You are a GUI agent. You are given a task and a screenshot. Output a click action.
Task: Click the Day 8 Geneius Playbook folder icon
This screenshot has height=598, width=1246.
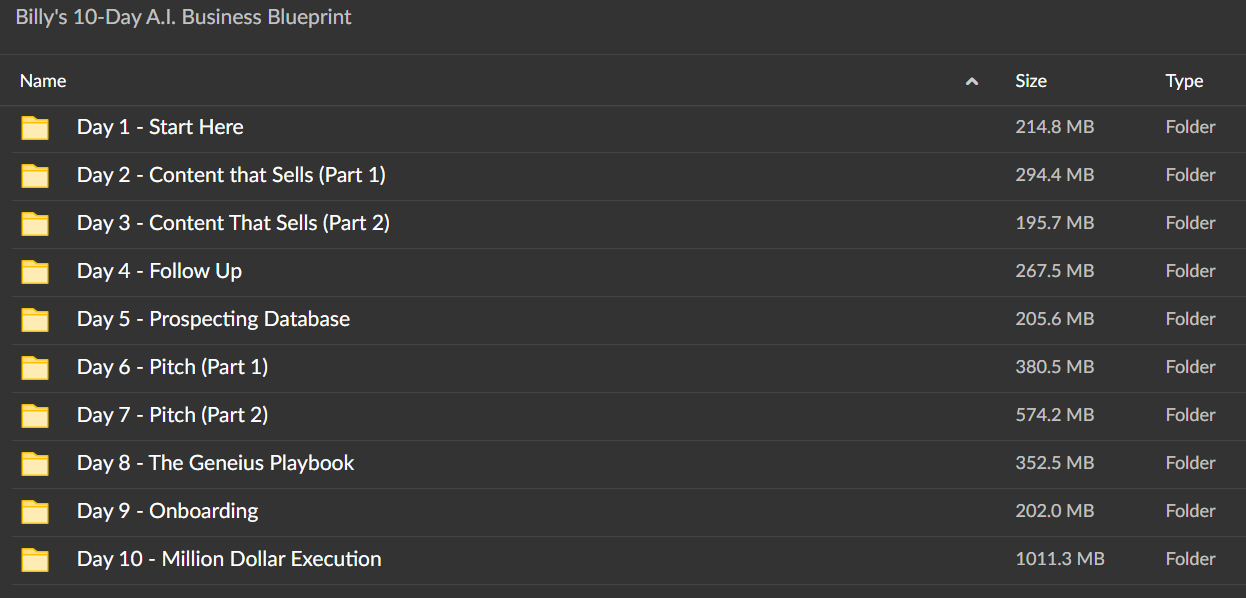click(35, 464)
